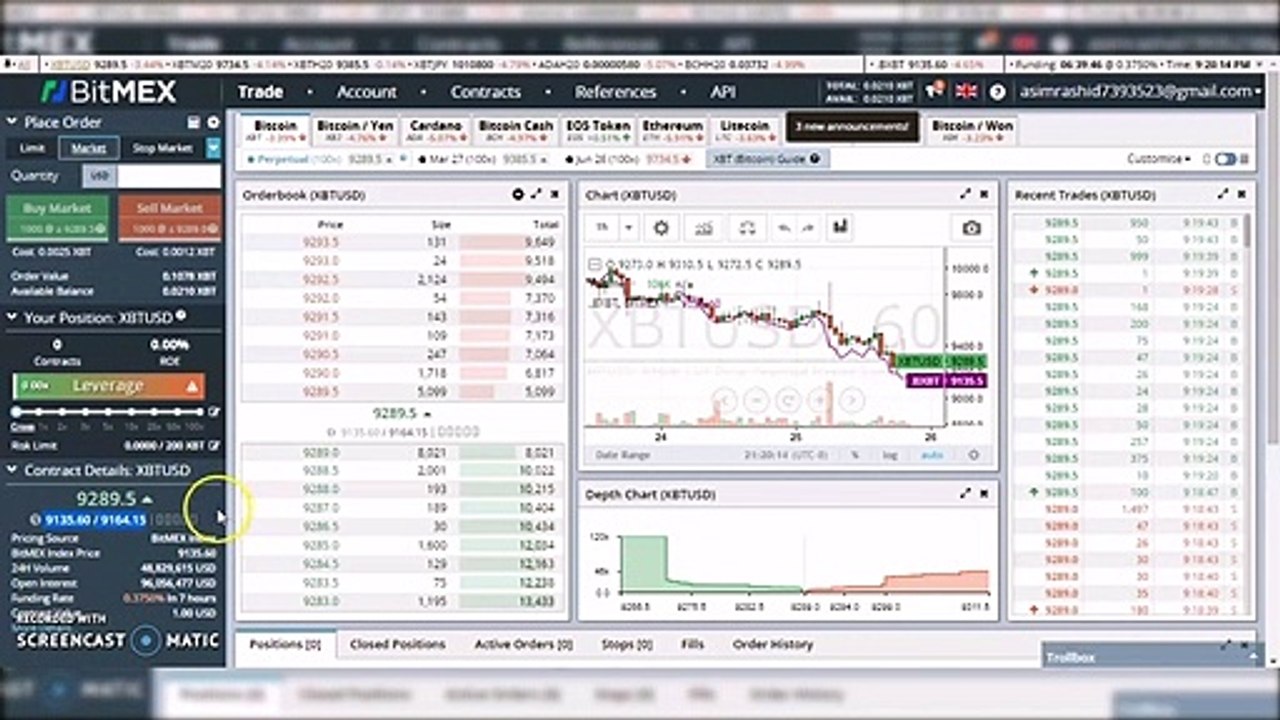Open the Leverage bar
The width and height of the screenshot is (1280, 720).
click(109, 386)
